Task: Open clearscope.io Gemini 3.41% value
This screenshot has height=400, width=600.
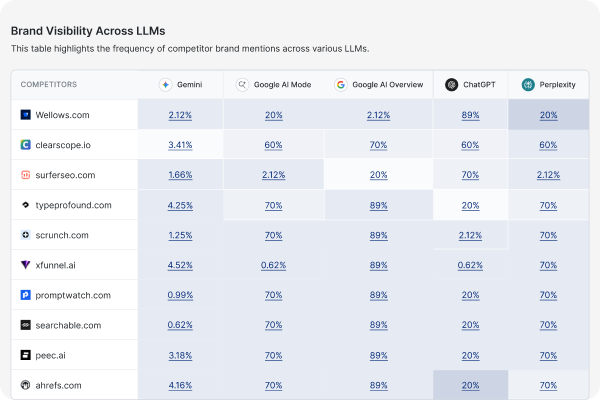Action: tap(181, 145)
